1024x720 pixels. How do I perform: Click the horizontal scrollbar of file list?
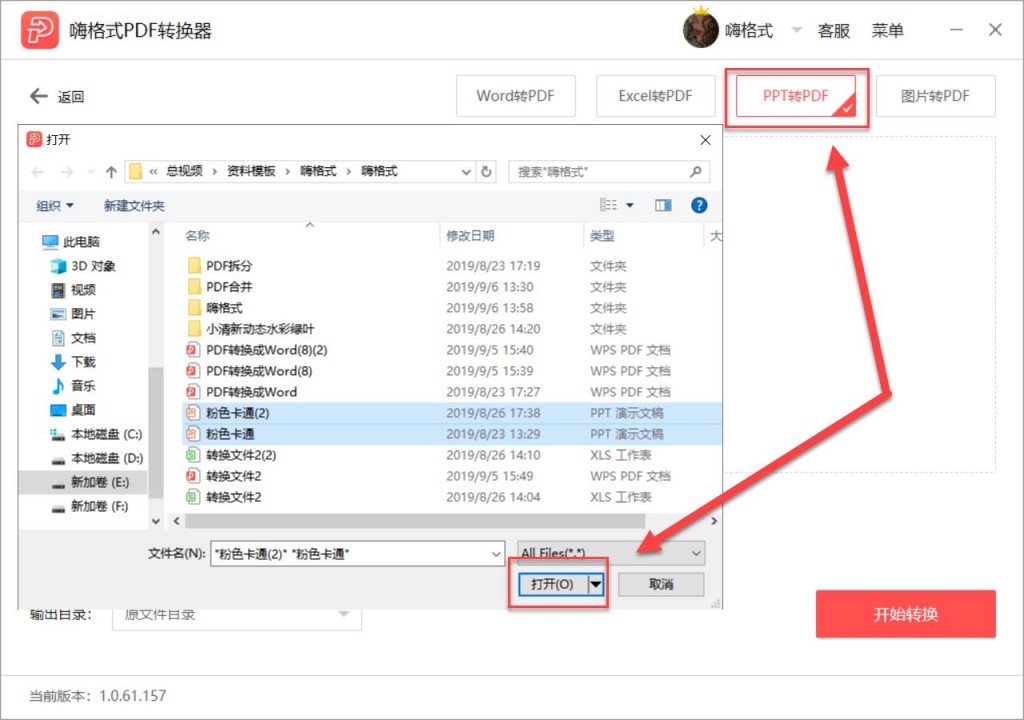[x=415, y=521]
